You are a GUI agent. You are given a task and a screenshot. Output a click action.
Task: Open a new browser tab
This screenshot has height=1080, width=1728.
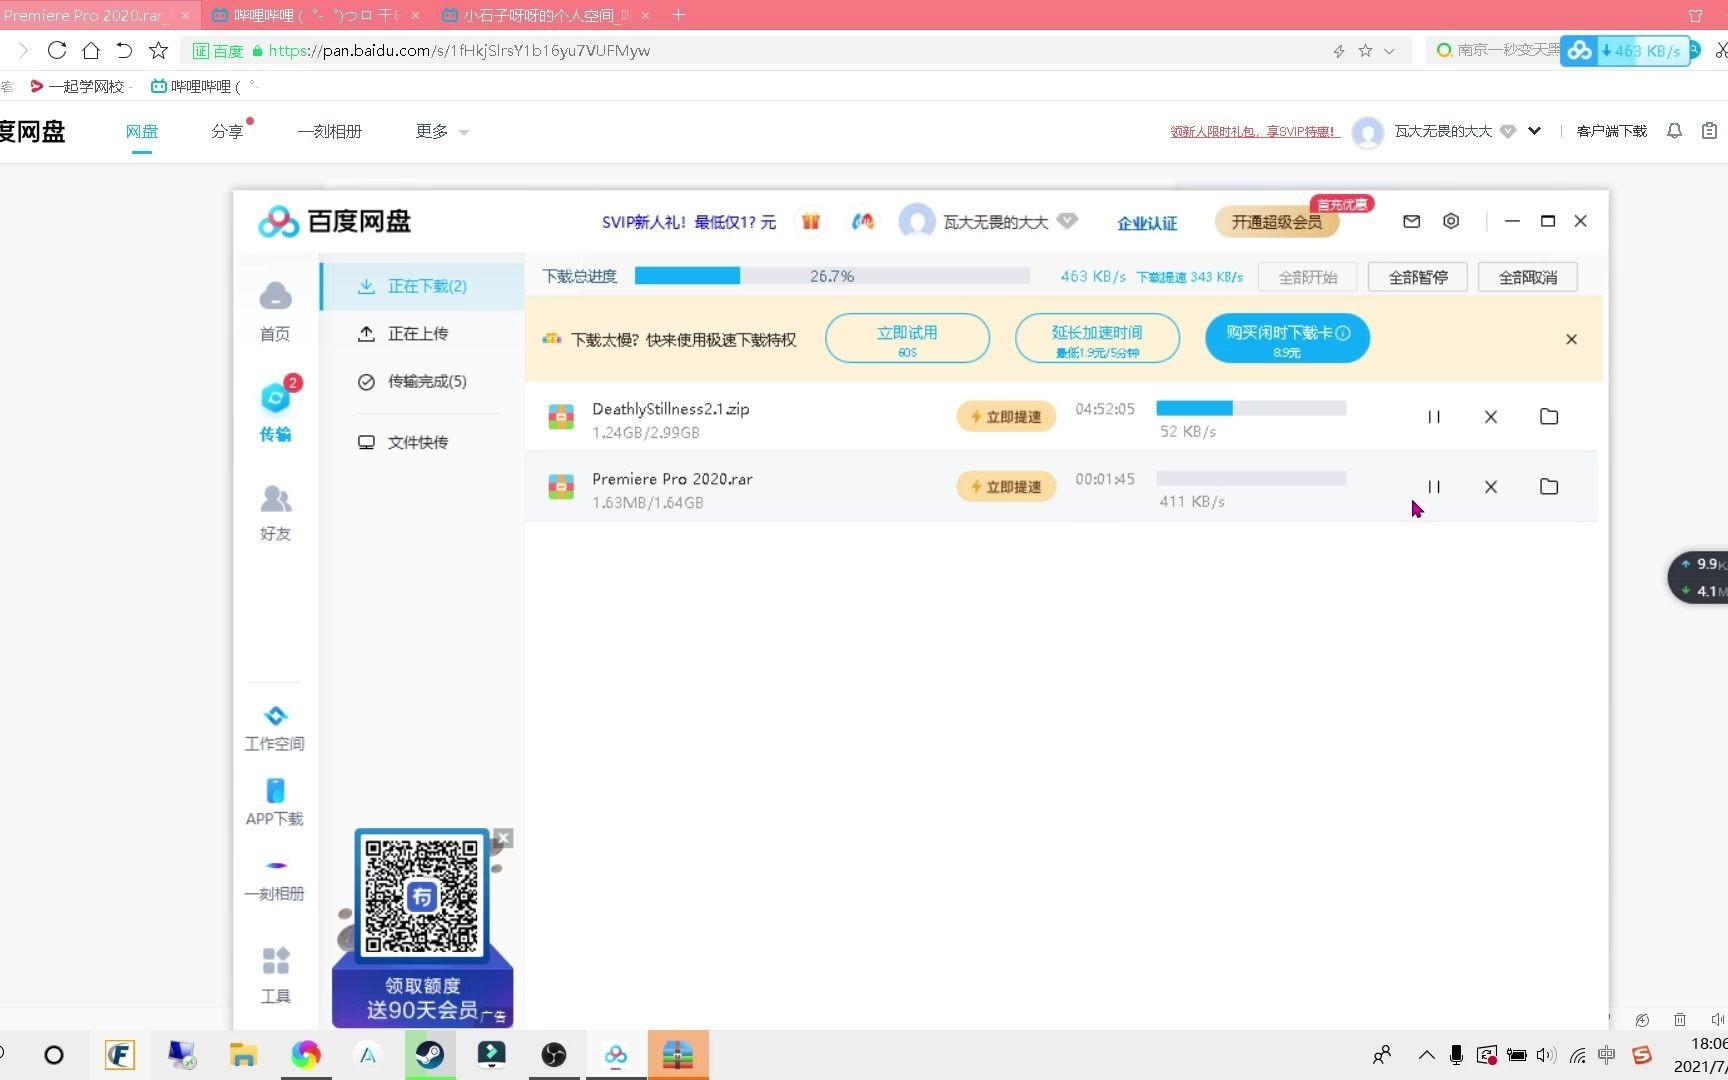coord(678,15)
